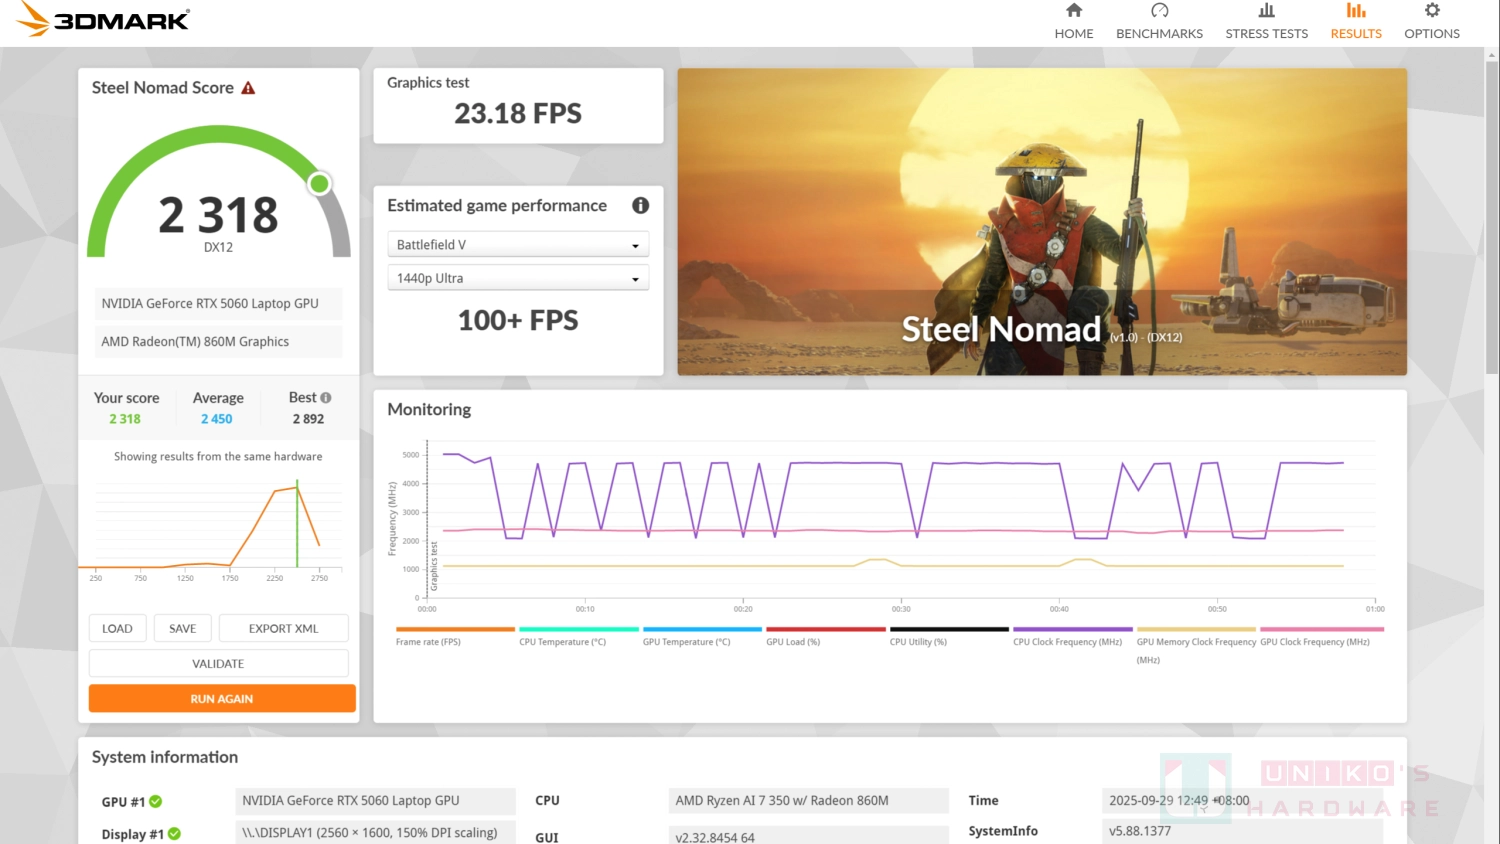Click the vertical page scrollbar
1500x844 pixels.
coord(1492,220)
